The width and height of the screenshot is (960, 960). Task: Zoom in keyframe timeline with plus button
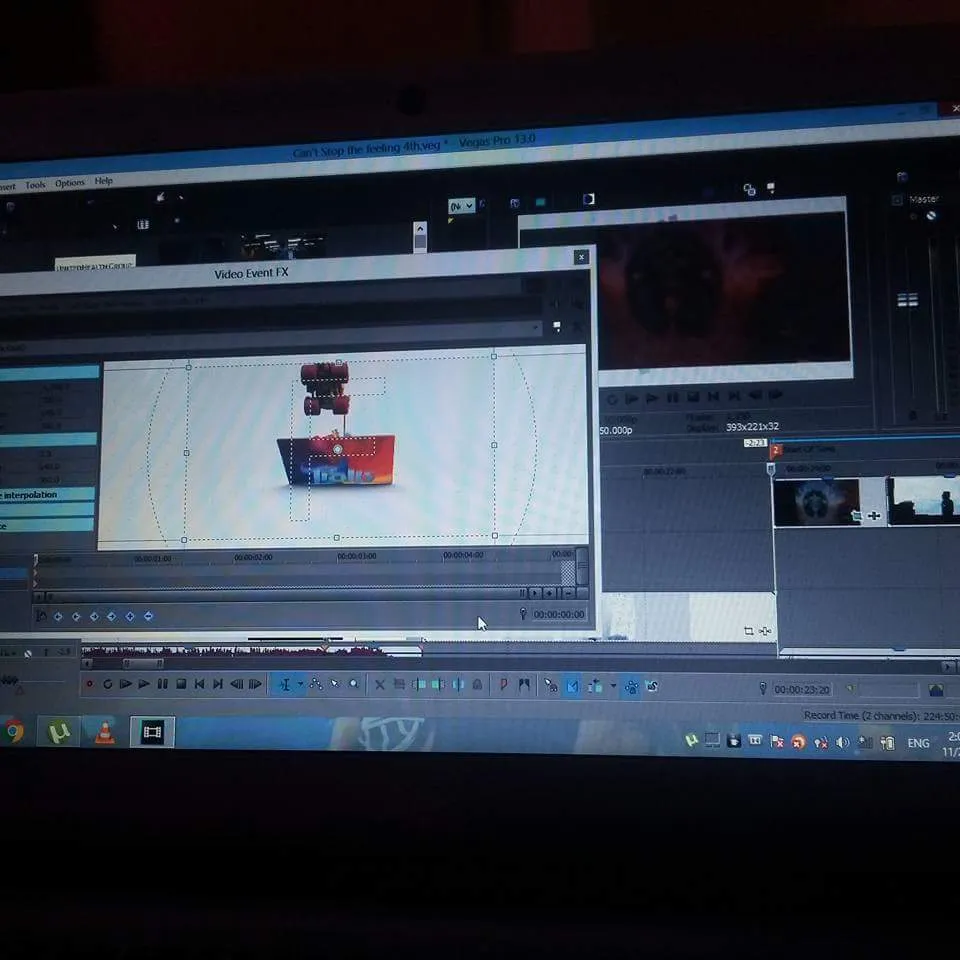[550, 593]
